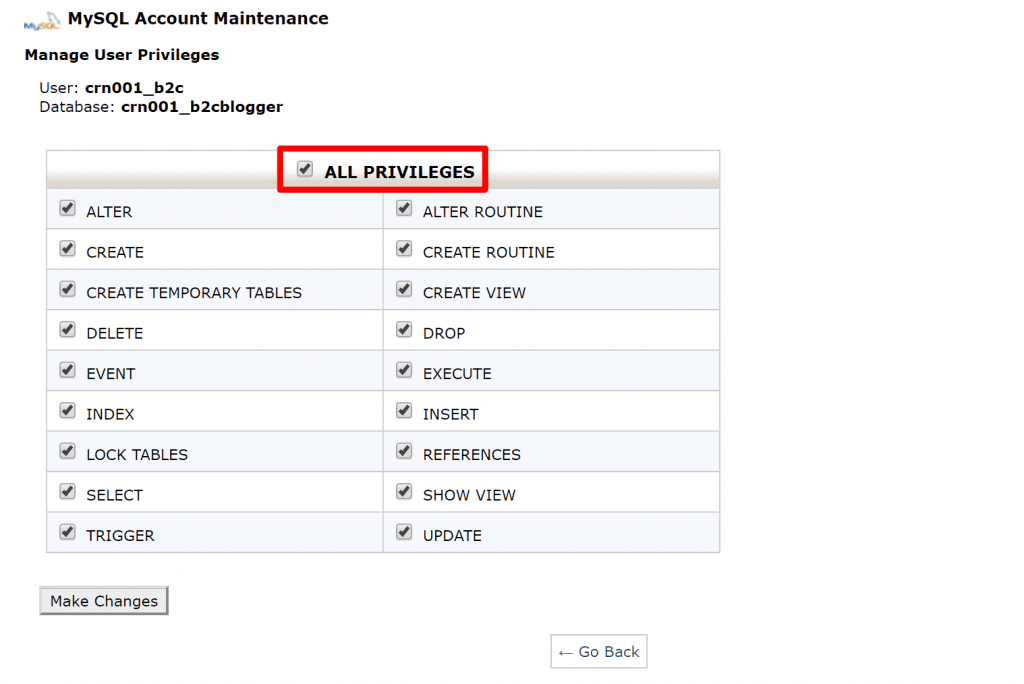This screenshot has width=1024, height=684.
Task: Click the MySQL logo icon
Action: [42, 21]
